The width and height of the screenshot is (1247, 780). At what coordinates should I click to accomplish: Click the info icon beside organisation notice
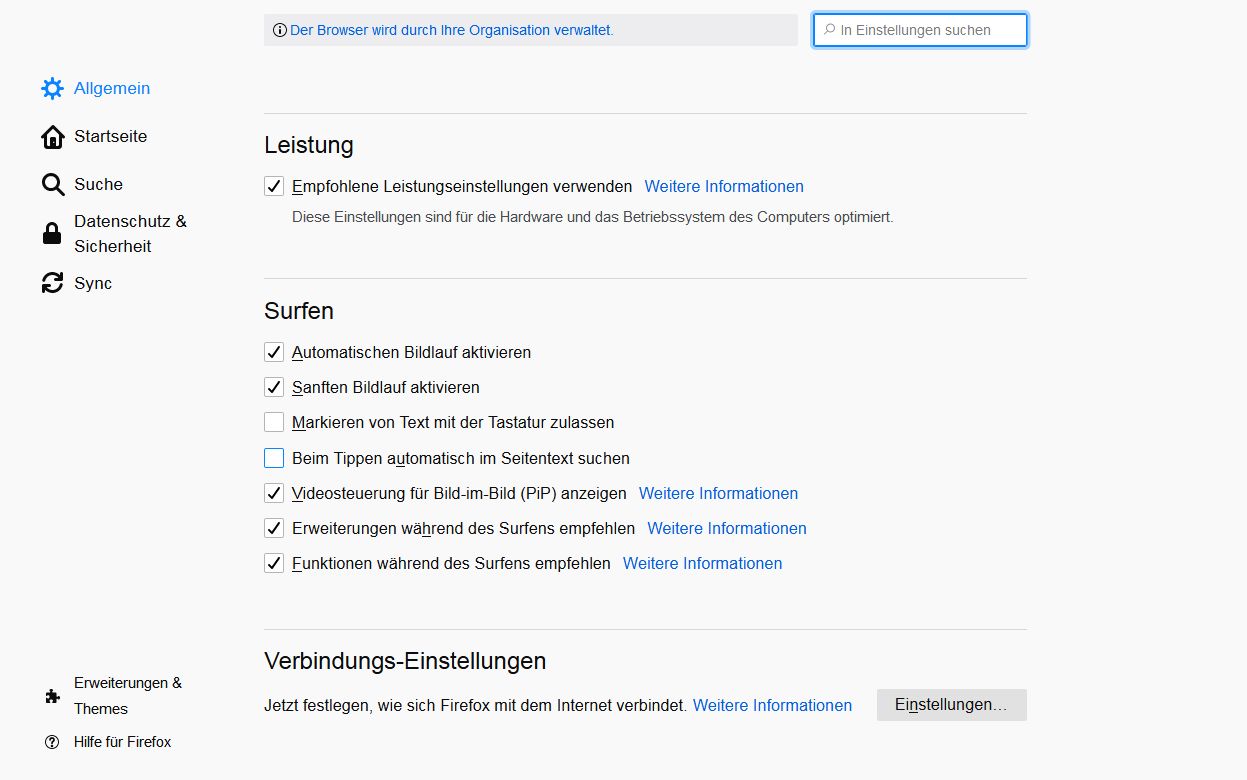279,31
